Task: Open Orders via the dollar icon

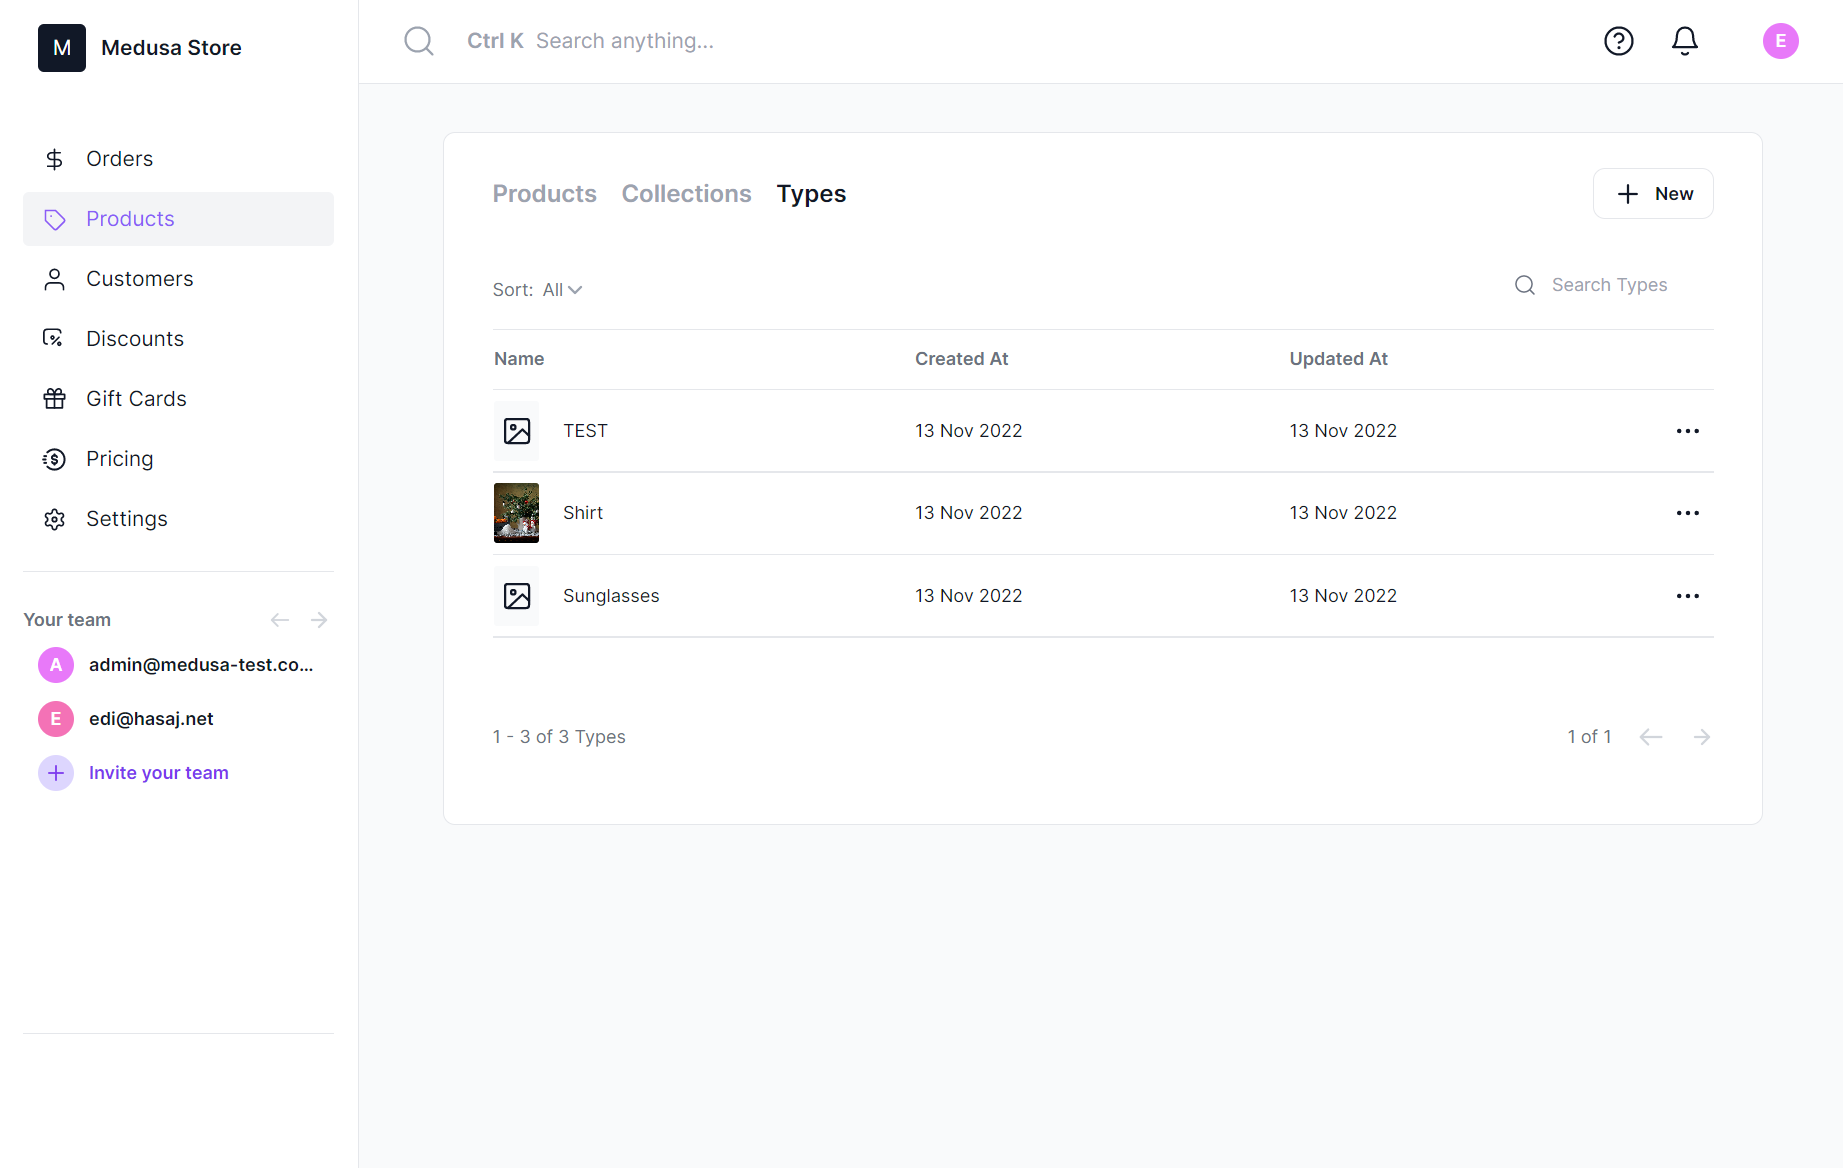Action: (54, 158)
